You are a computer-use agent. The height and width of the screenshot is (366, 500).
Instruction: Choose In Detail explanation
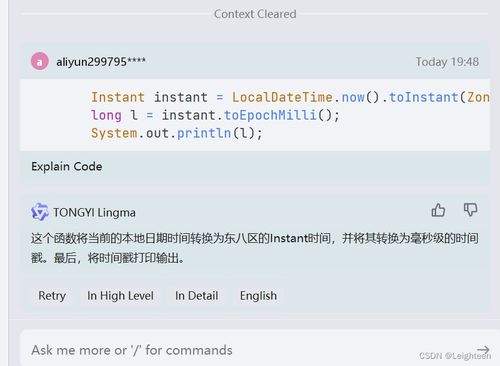(197, 296)
